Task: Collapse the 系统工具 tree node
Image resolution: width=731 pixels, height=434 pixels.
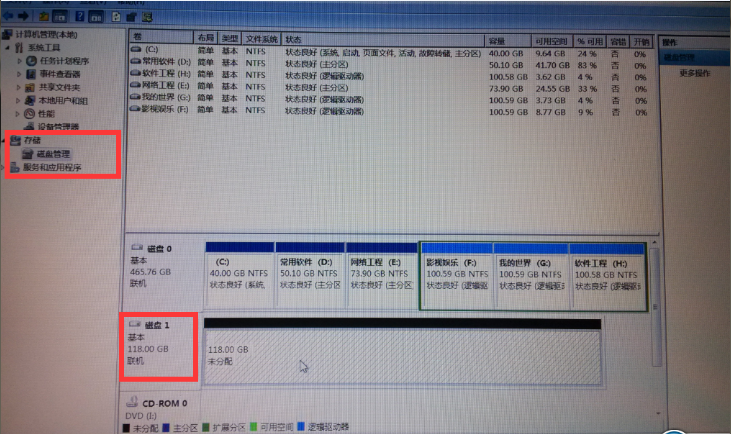Action: pyautogui.click(x=7, y=48)
